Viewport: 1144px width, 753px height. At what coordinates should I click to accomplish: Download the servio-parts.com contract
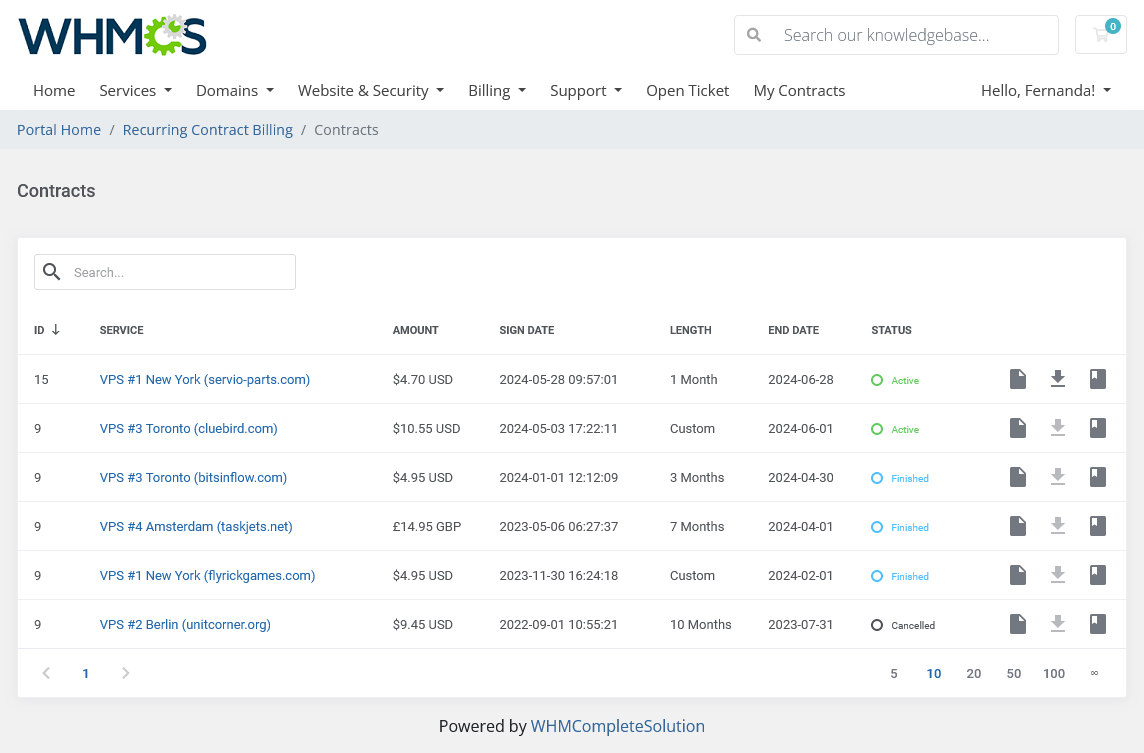pos(1058,379)
